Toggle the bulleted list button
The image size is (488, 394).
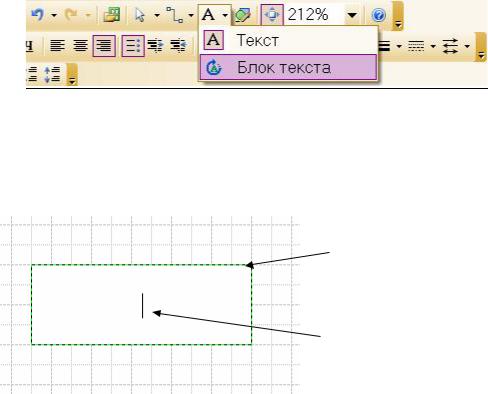[133, 46]
